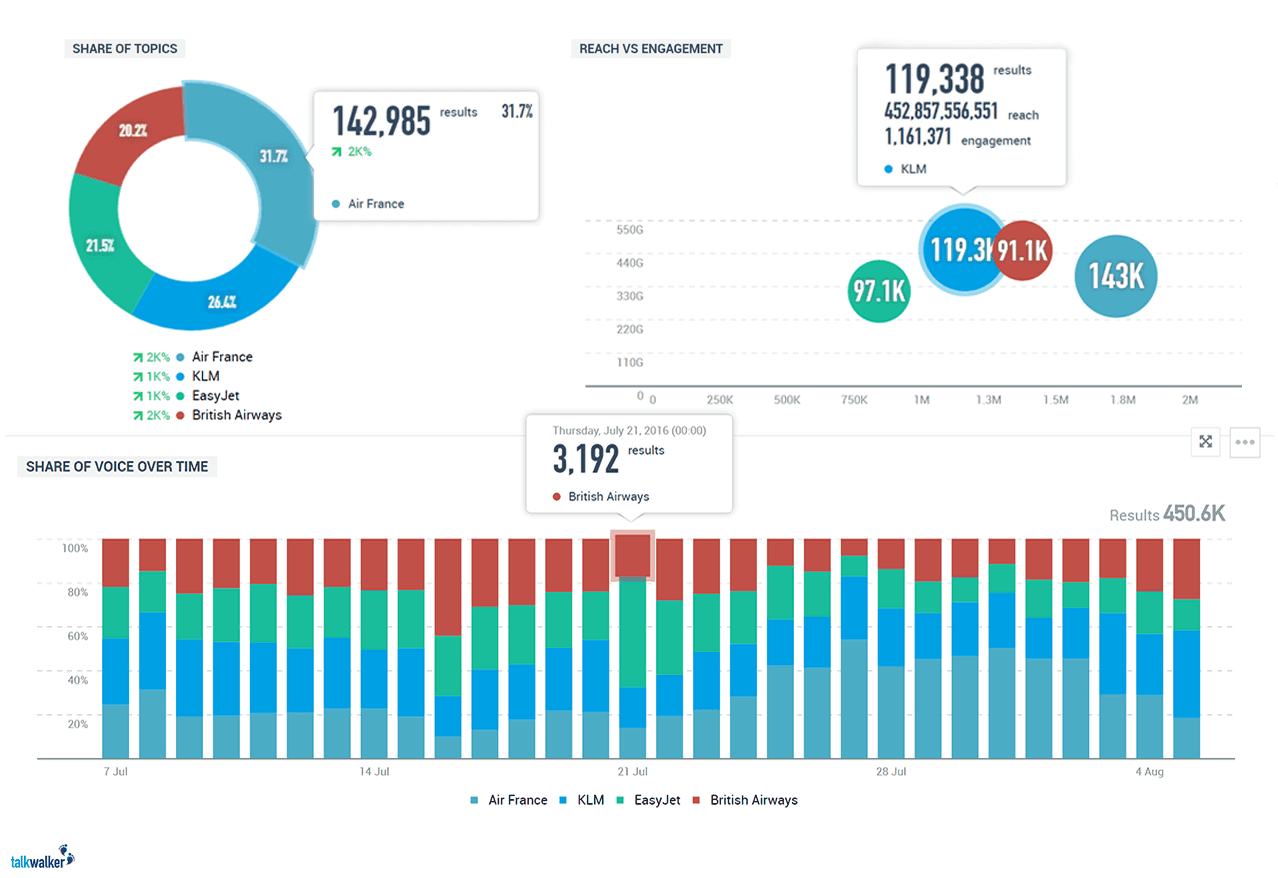Expand the Share of Voice chart to fullscreen

coord(1205,442)
